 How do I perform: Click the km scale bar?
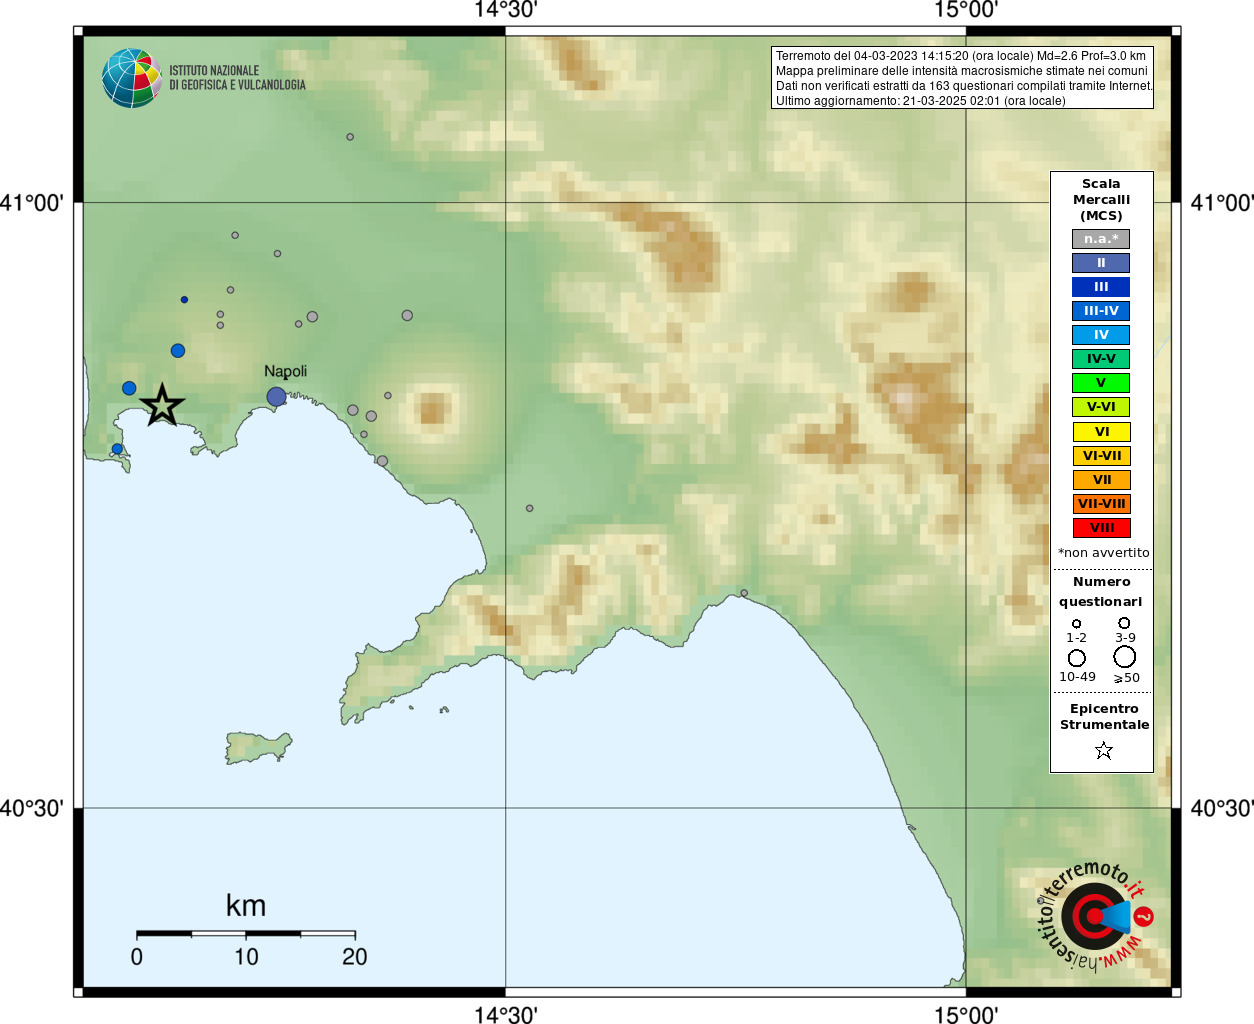[x=246, y=934]
